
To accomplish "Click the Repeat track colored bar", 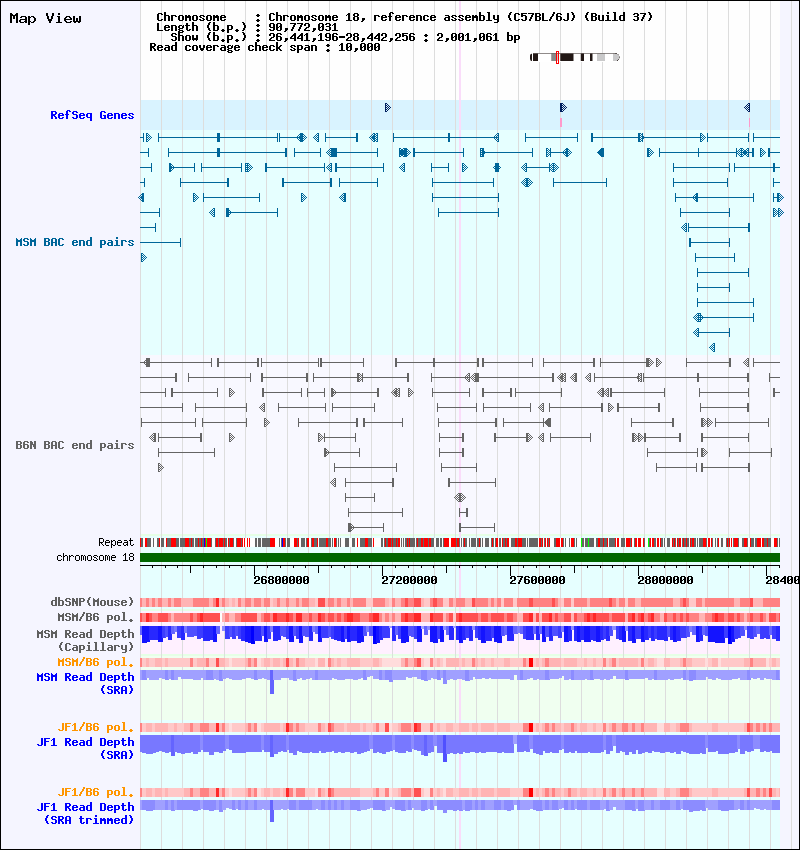I will tap(460, 542).
